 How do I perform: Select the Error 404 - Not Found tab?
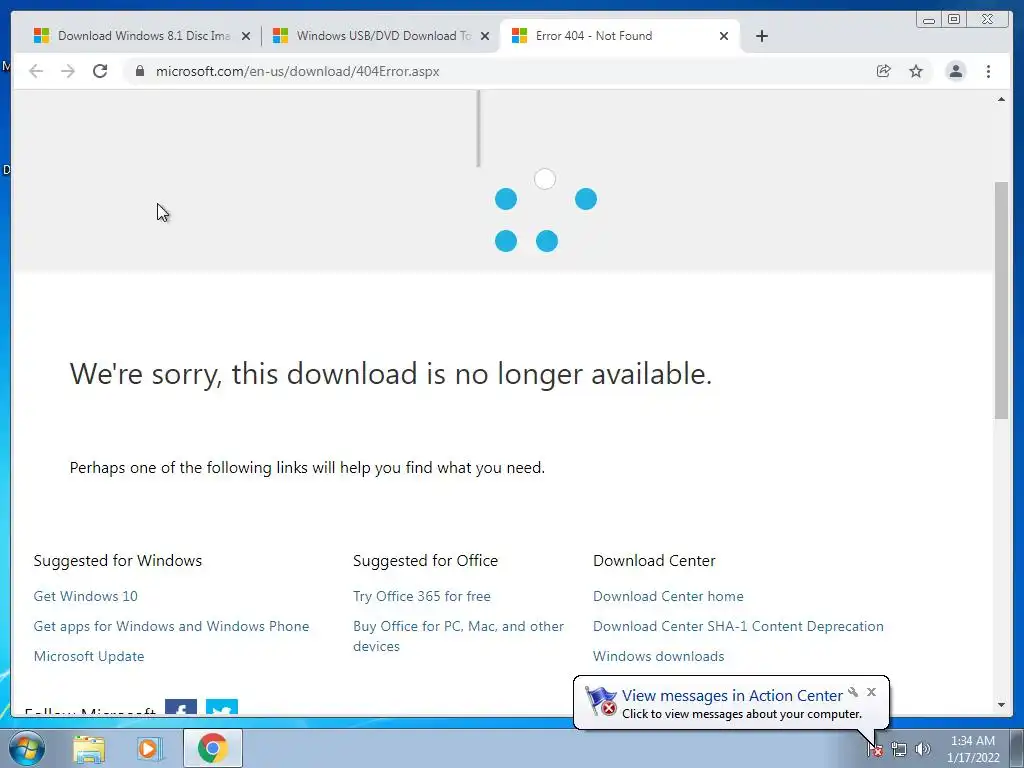click(619, 36)
